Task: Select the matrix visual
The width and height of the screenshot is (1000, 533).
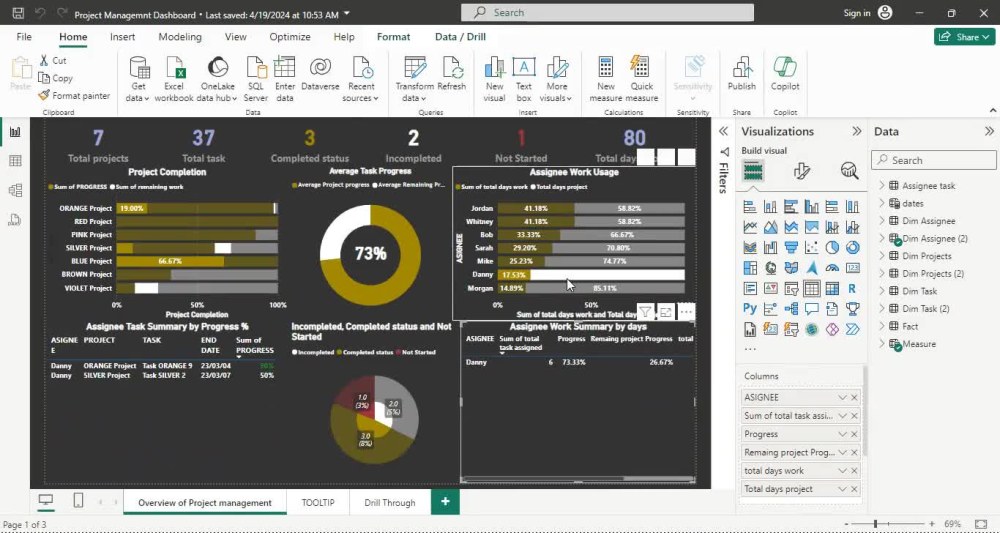Action: pyautogui.click(x=832, y=289)
